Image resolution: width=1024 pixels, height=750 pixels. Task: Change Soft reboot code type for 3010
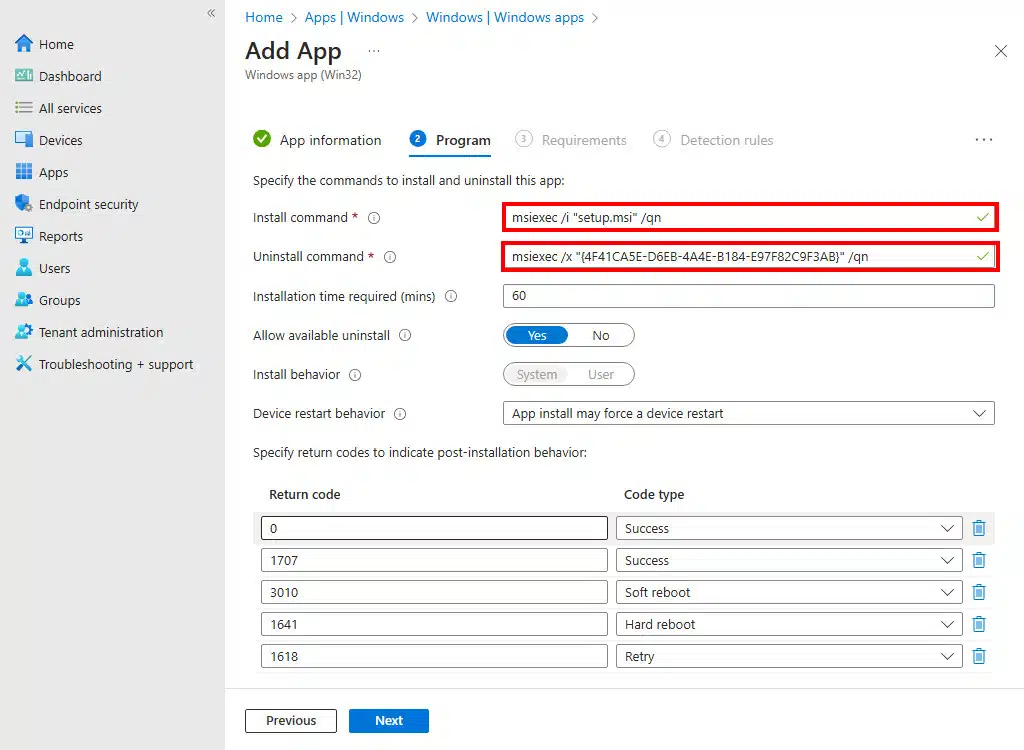(x=789, y=592)
